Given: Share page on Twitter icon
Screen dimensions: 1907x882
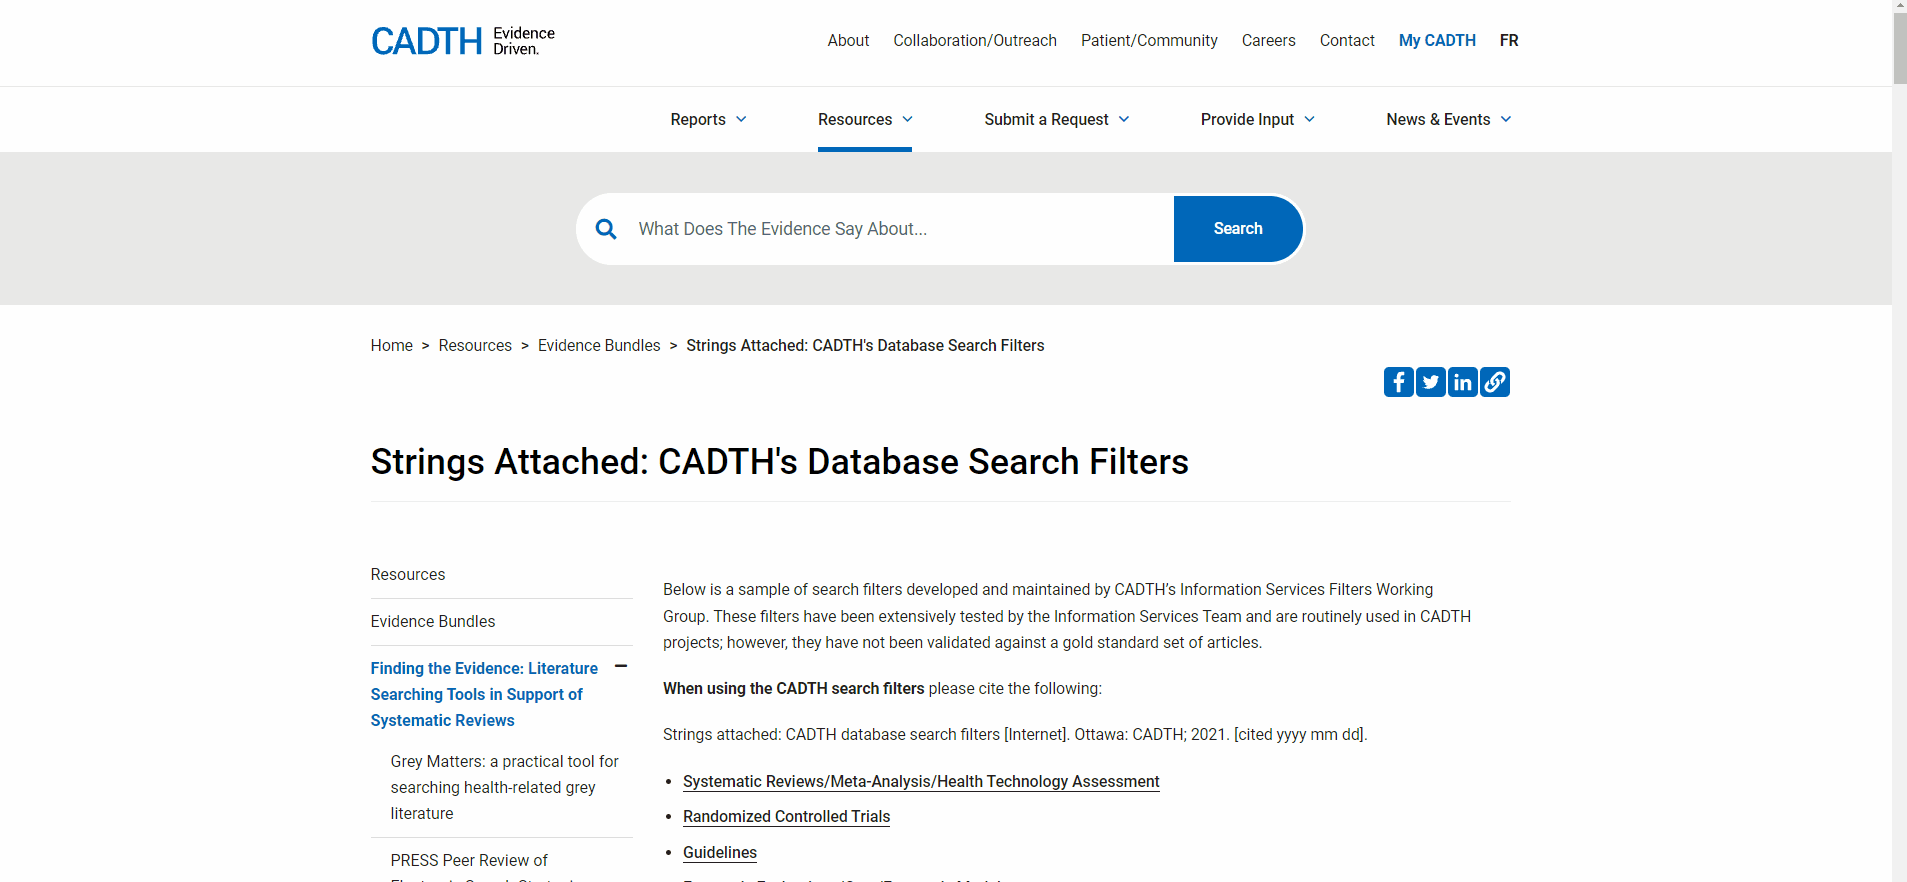Looking at the screenshot, I should (x=1430, y=382).
